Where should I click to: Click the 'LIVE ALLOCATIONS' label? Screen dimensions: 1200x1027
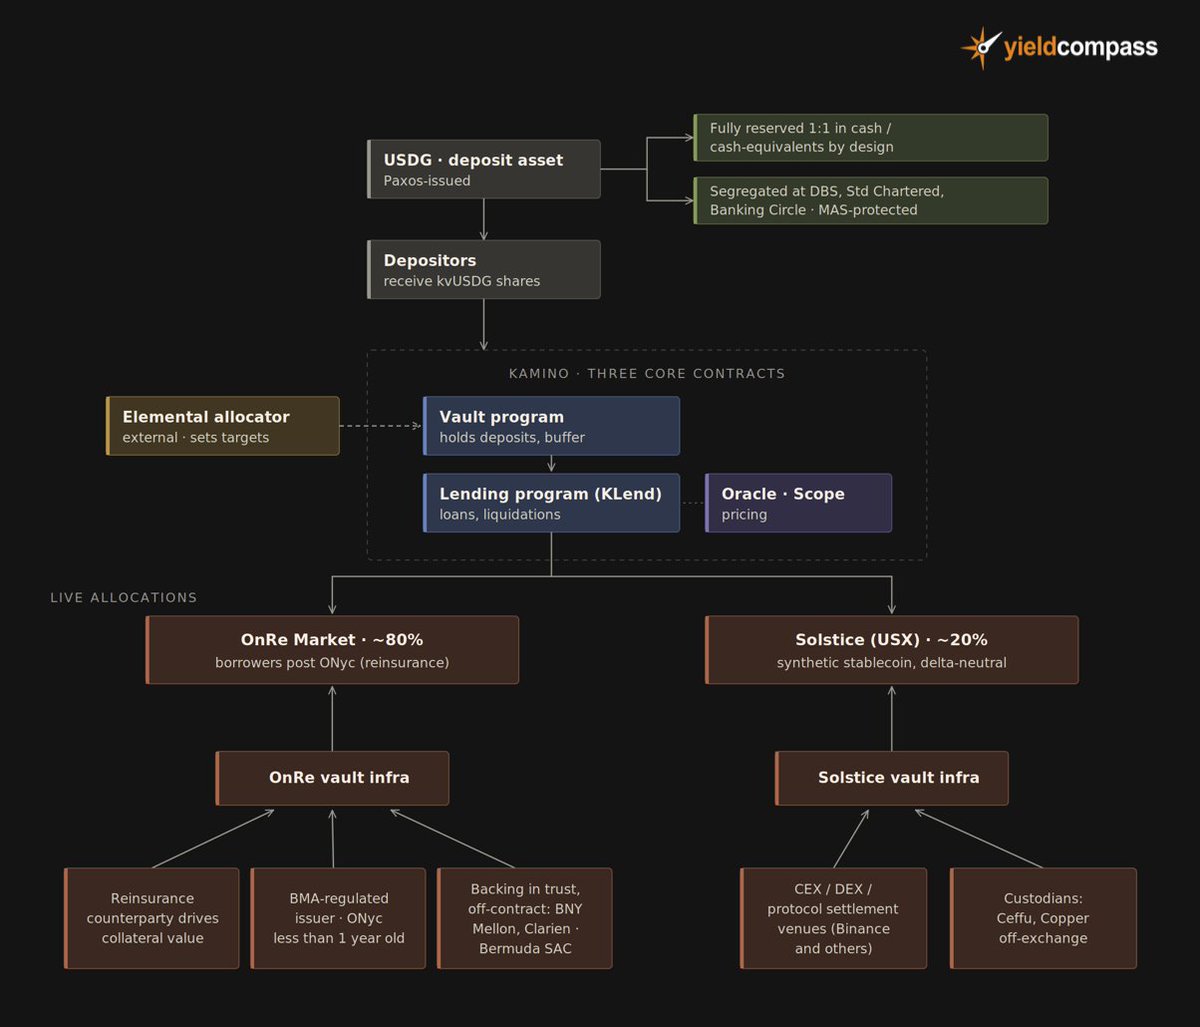click(x=124, y=597)
